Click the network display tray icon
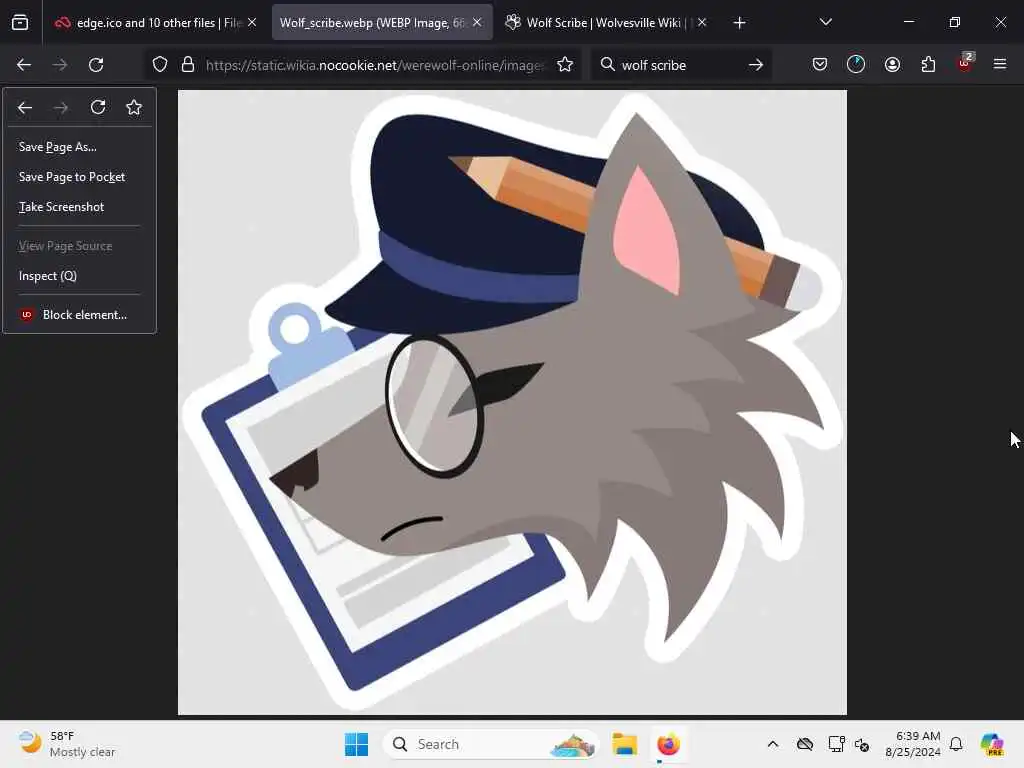The image size is (1024, 768). pyautogui.click(x=836, y=744)
